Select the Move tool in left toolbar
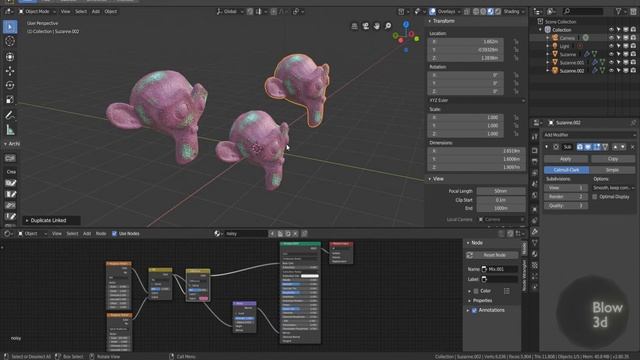 click(x=10, y=71)
